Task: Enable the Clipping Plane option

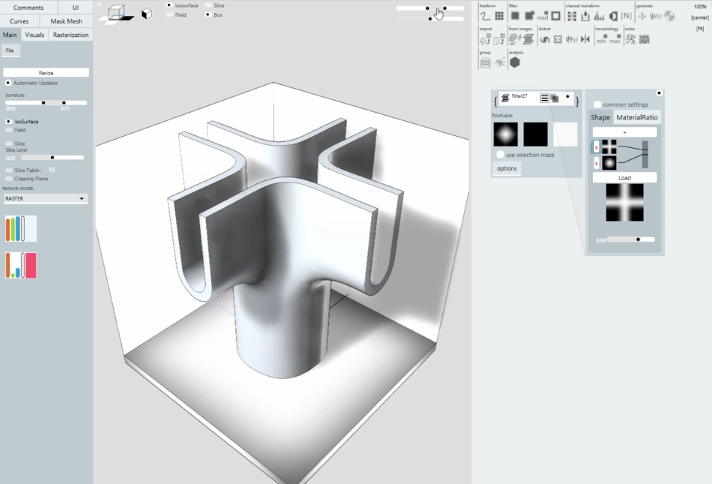Action: pyautogui.click(x=9, y=179)
